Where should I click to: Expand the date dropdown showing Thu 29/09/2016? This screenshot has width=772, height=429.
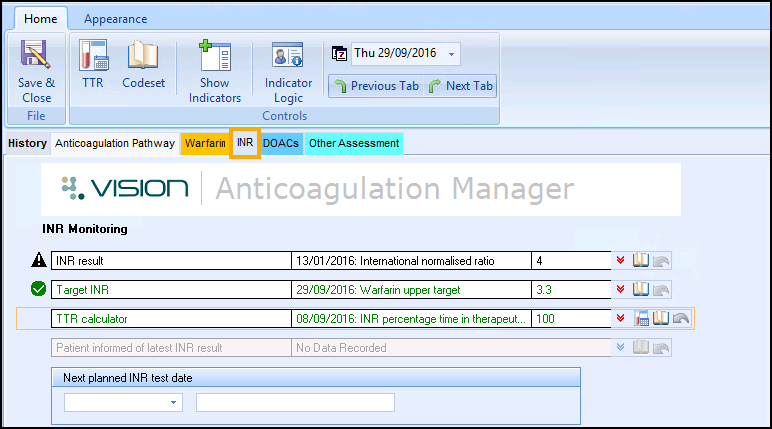(452, 53)
